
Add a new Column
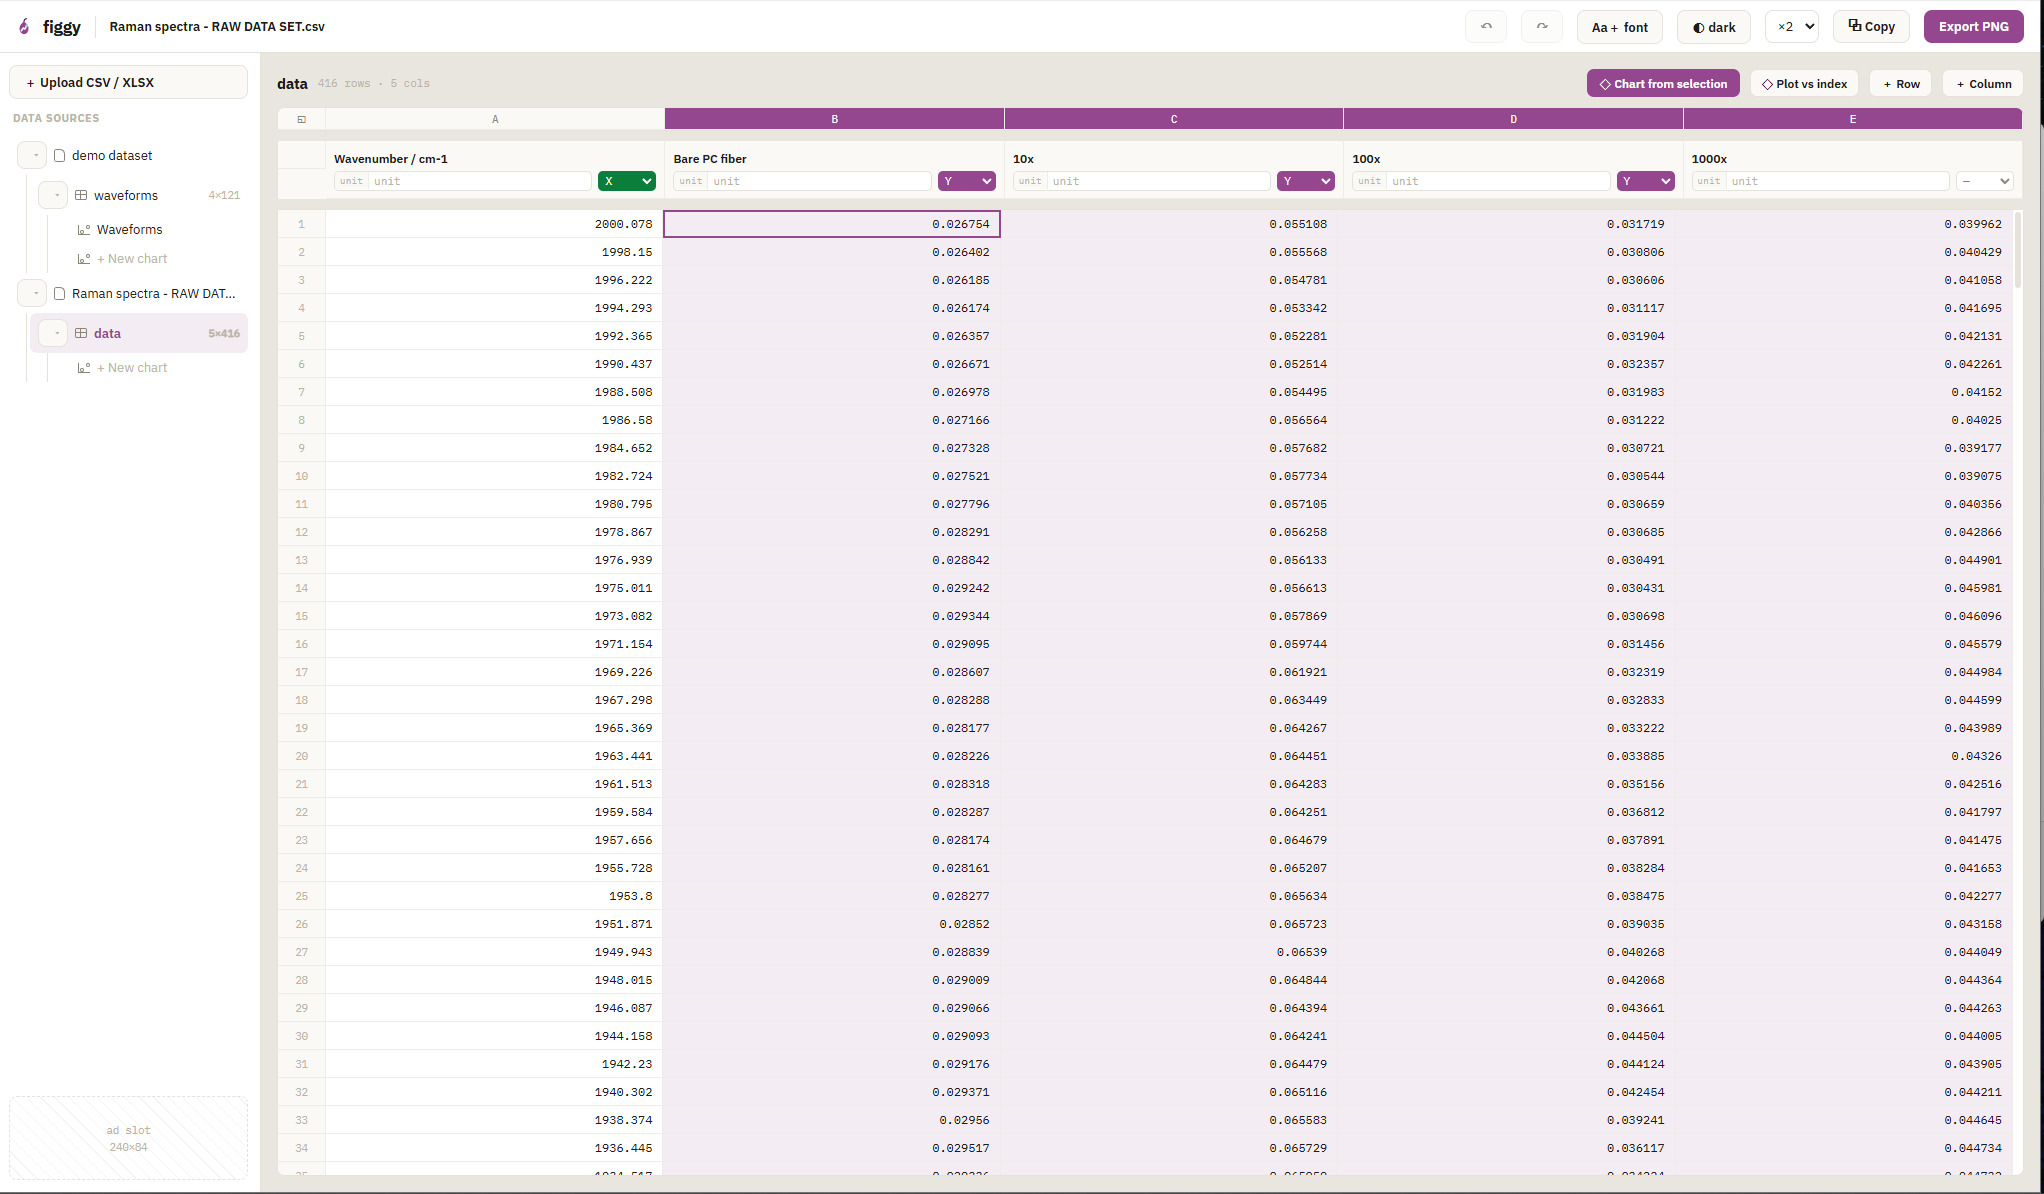coord(1983,84)
